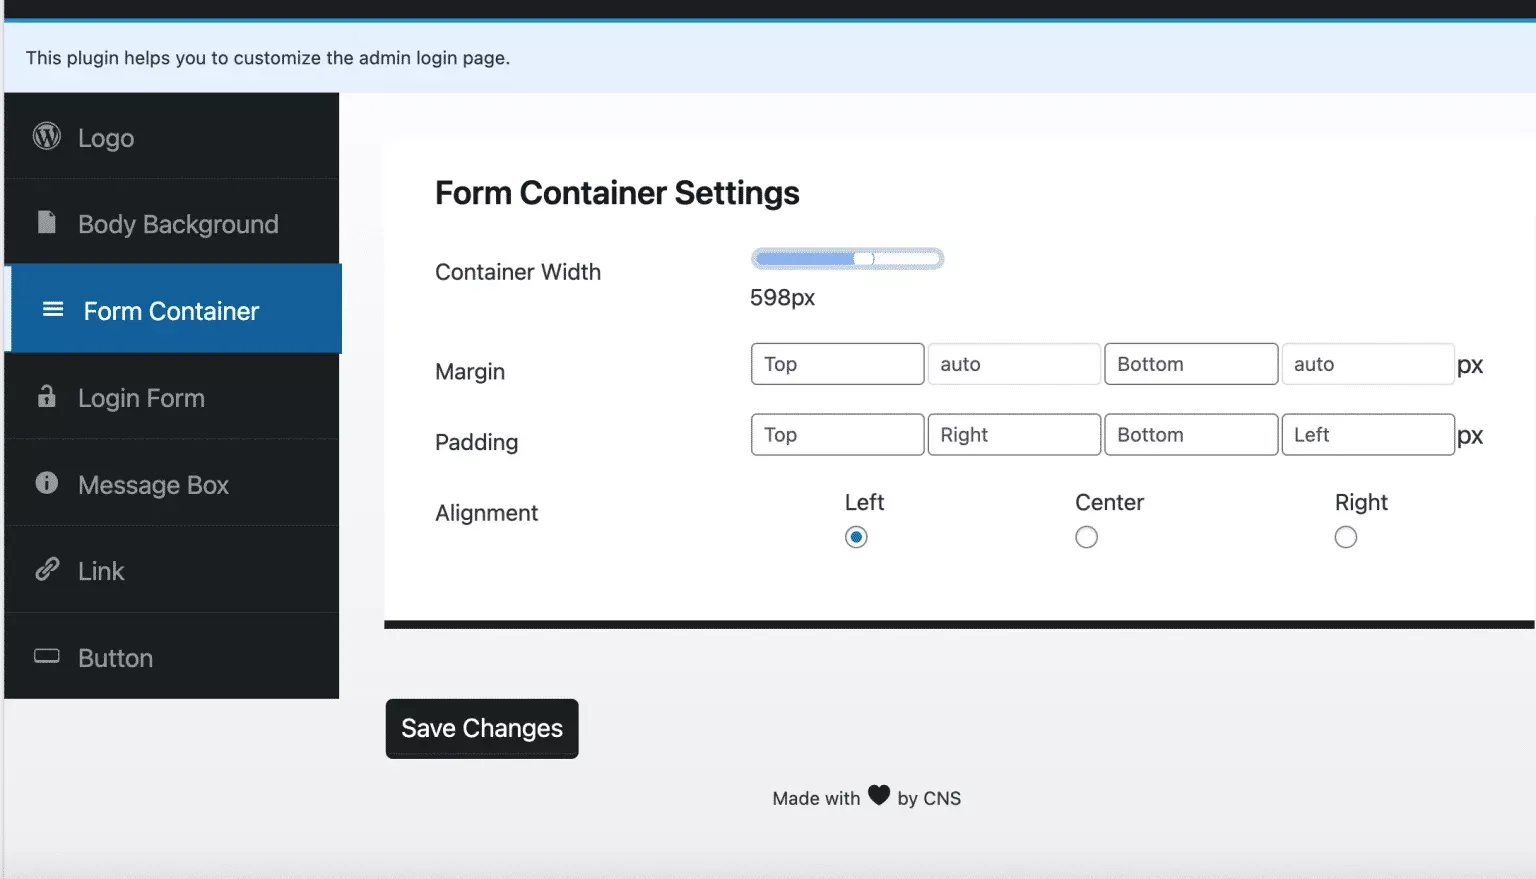Click the chain icon next to Link

(46, 570)
